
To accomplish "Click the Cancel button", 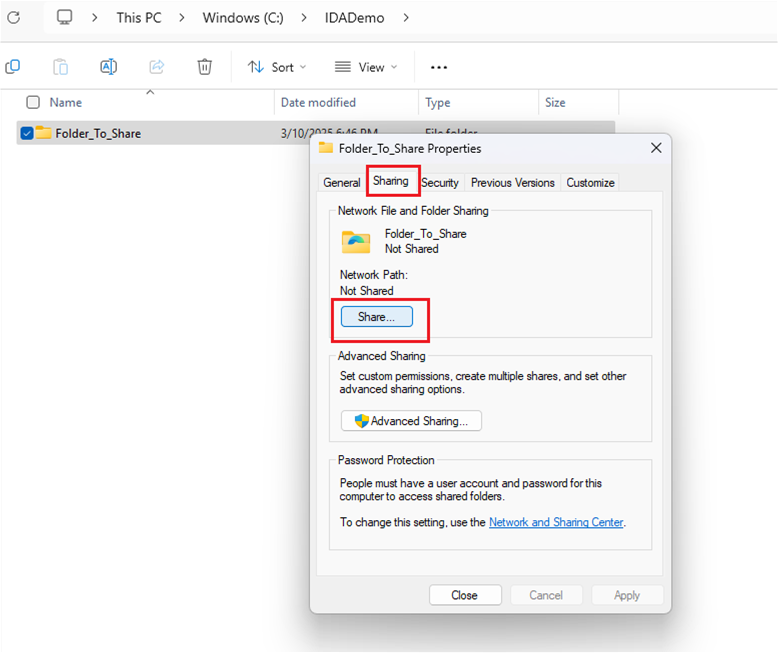I will 546,595.
